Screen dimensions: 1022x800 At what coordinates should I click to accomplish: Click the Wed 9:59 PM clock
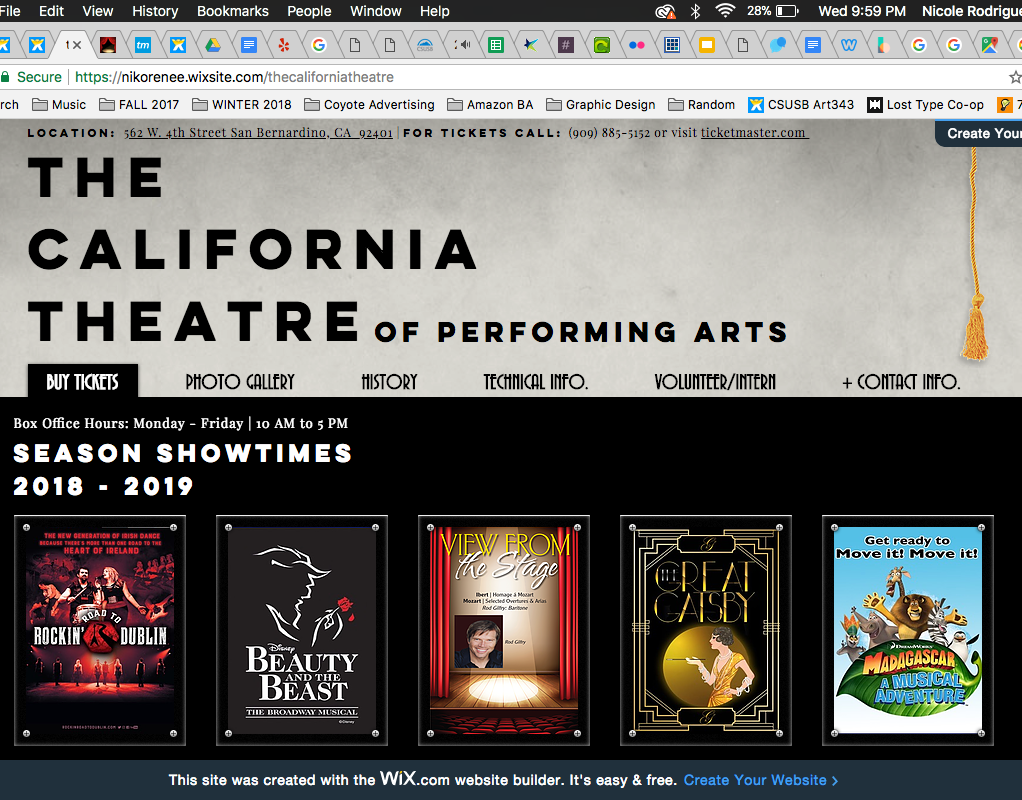pos(862,11)
